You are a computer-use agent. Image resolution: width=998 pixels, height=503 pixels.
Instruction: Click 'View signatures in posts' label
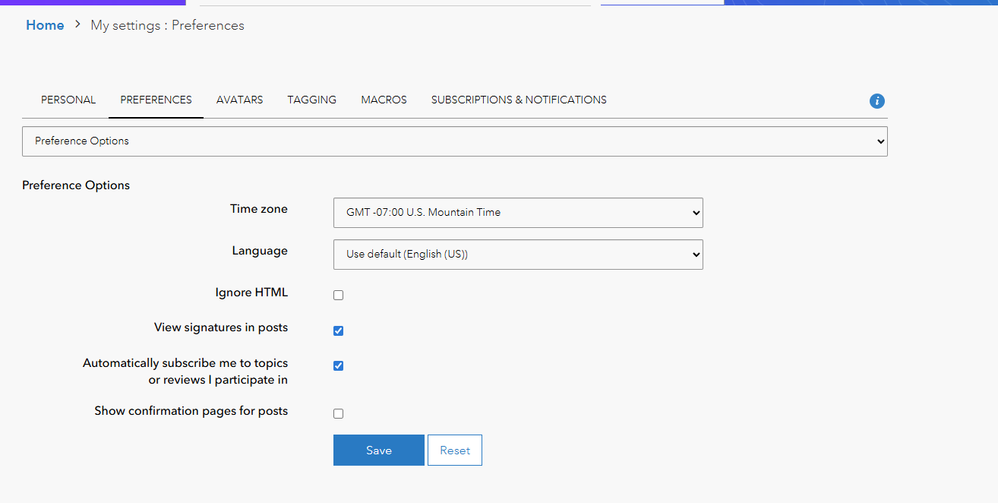(x=221, y=328)
